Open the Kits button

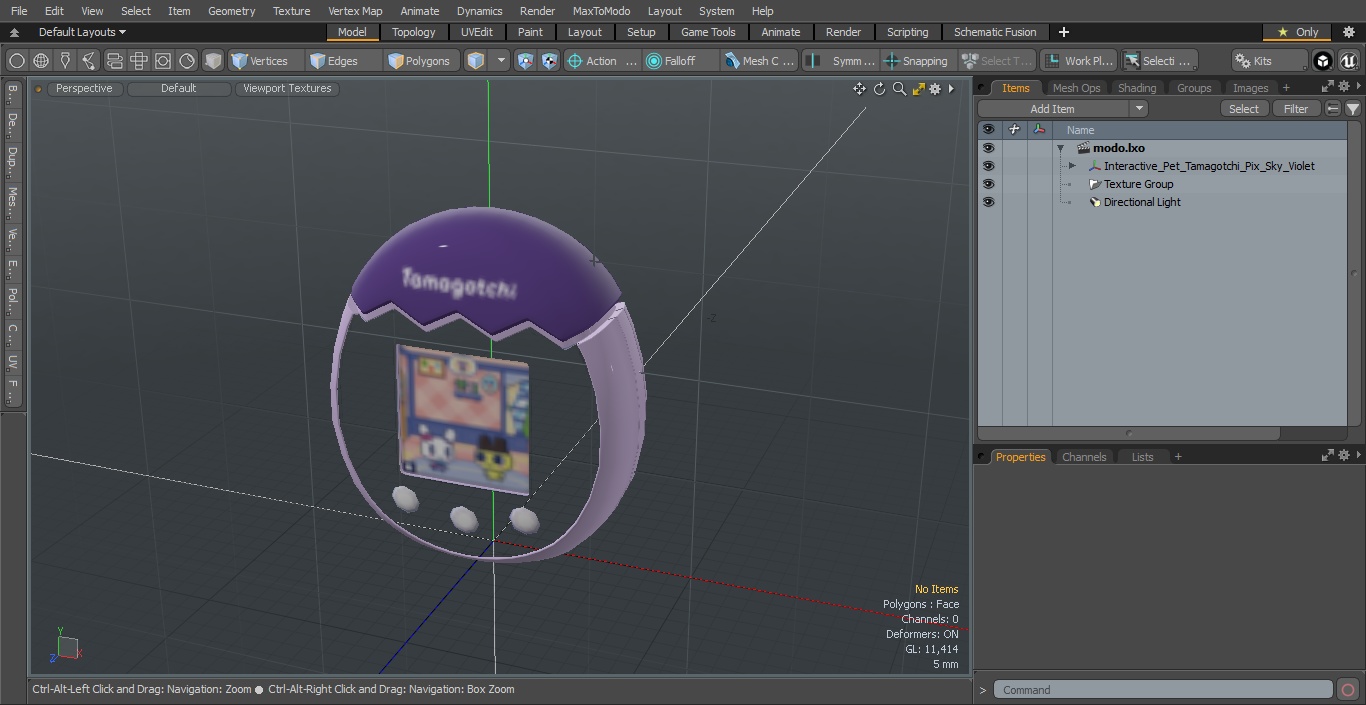pos(1268,61)
